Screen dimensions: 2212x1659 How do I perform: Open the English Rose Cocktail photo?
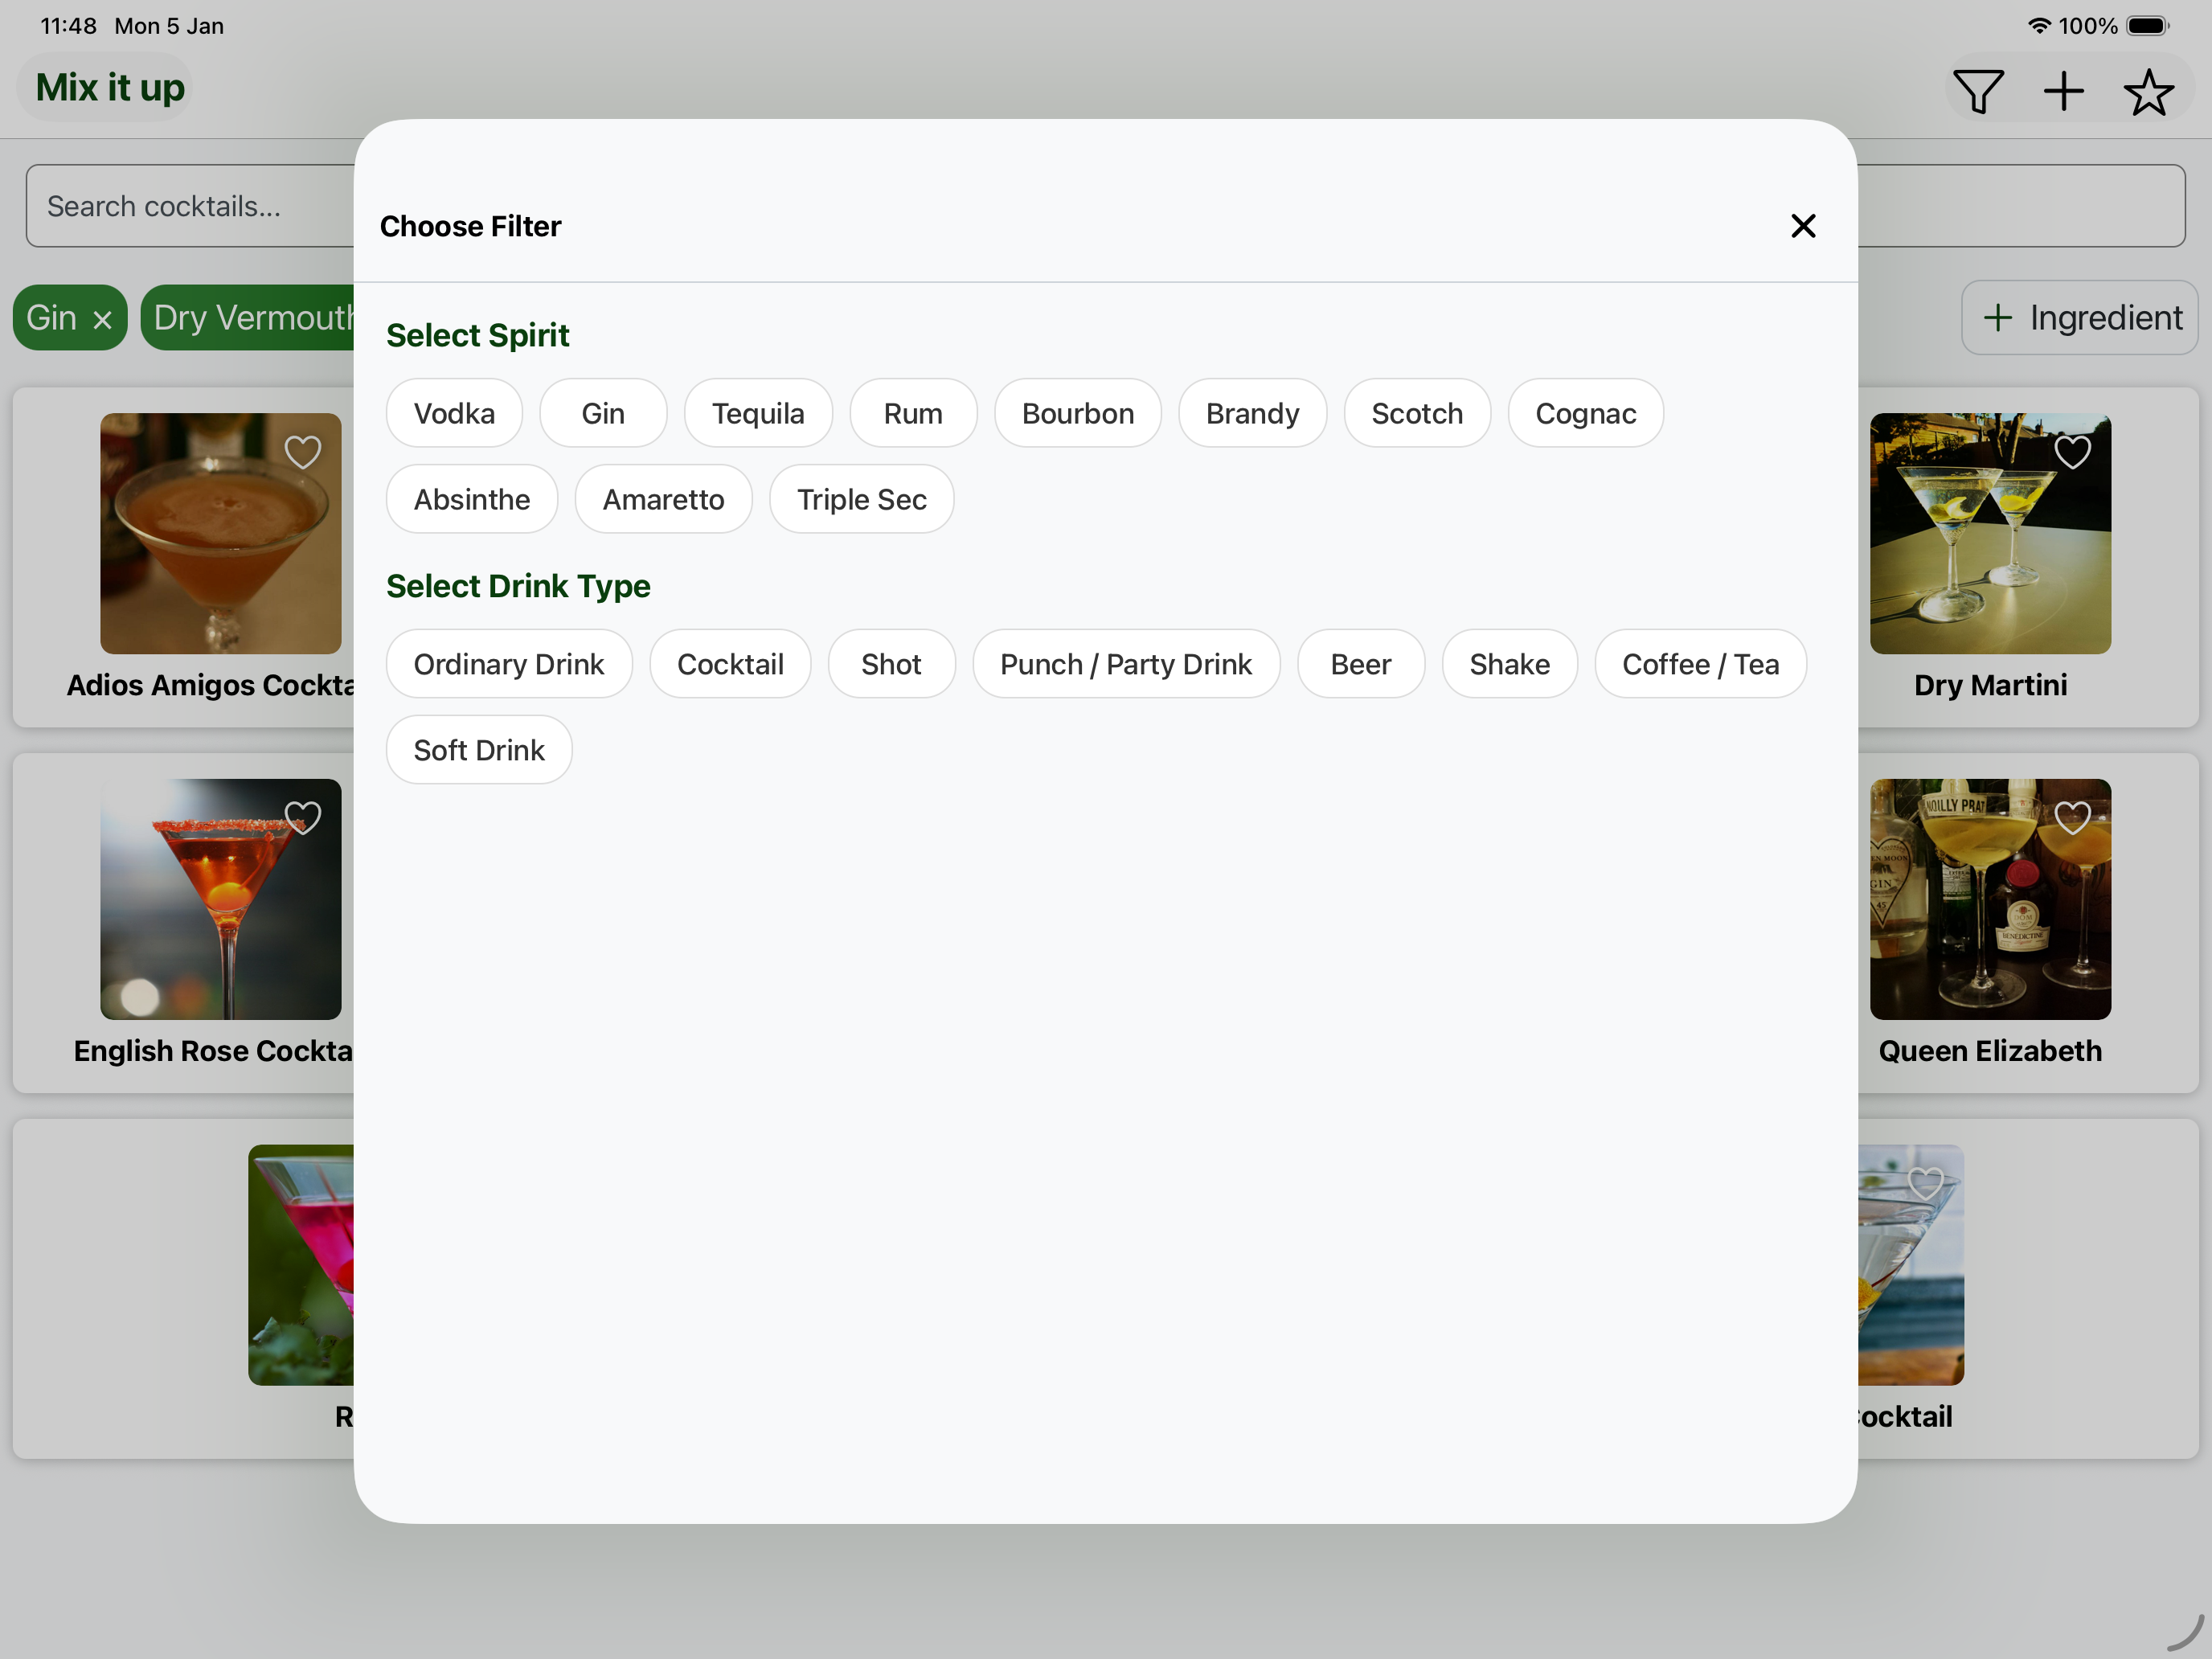coord(220,900)
